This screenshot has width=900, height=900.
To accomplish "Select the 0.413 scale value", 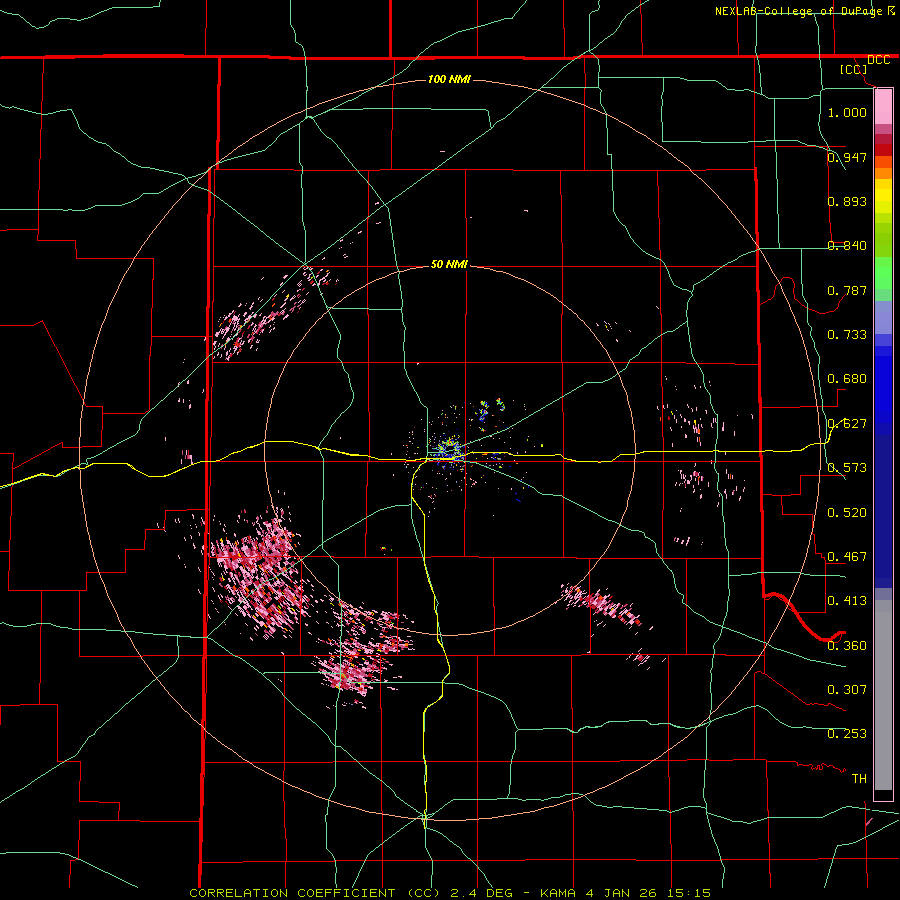I will (847, 601).
